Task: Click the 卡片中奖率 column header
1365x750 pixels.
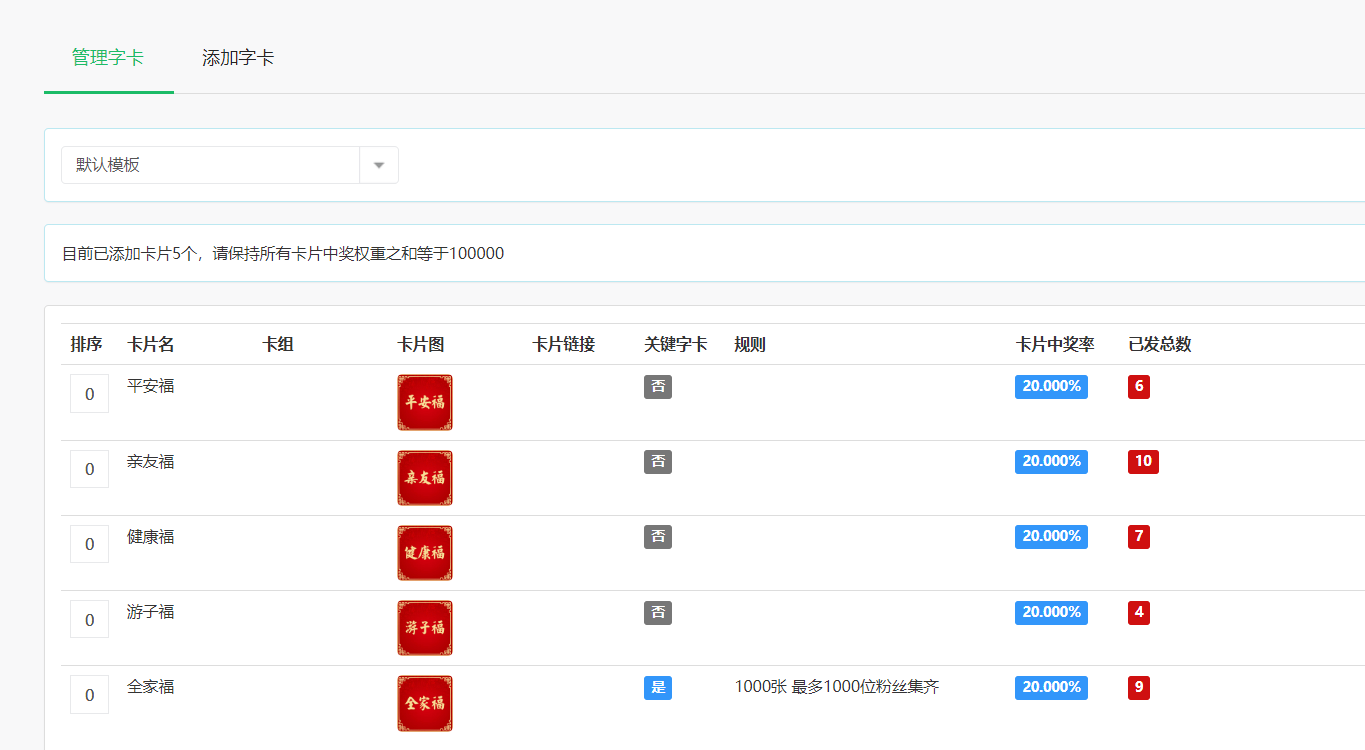Action: [1055, 345]
